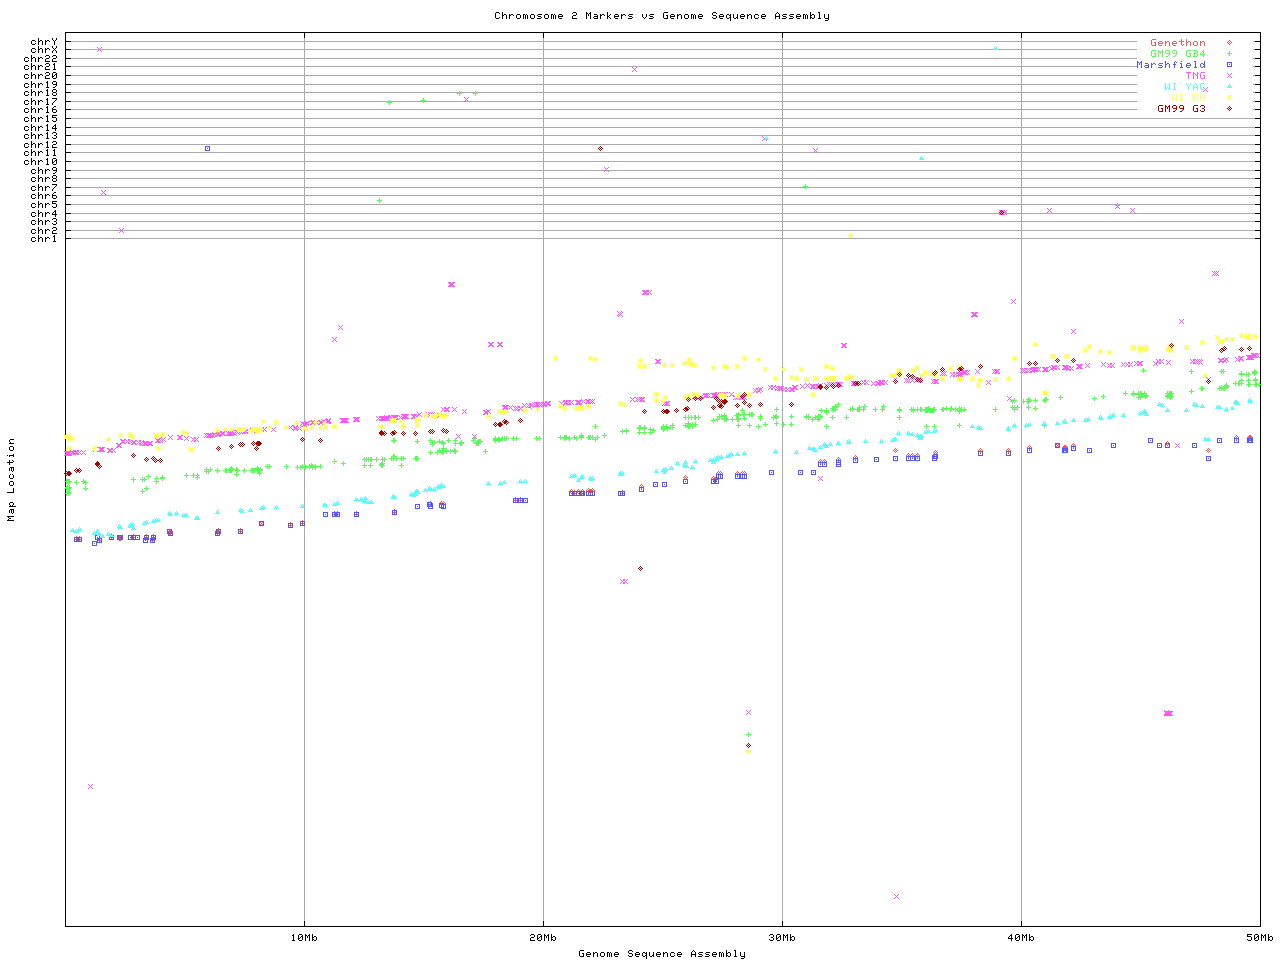This screenshot has height=960, width=1280.
Task: Click the 20Mb x-axis tick label
Action: click(543, 937)
